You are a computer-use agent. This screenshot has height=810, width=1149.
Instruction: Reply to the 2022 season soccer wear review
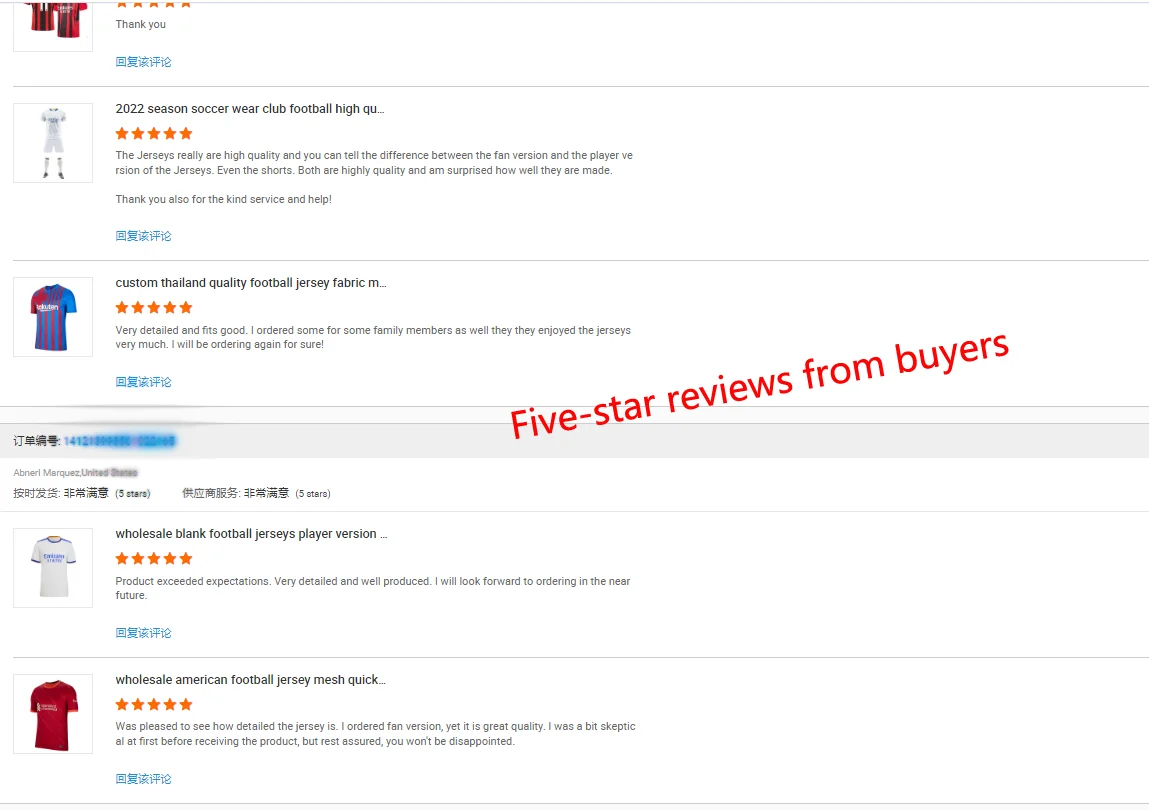click(144, 235)
